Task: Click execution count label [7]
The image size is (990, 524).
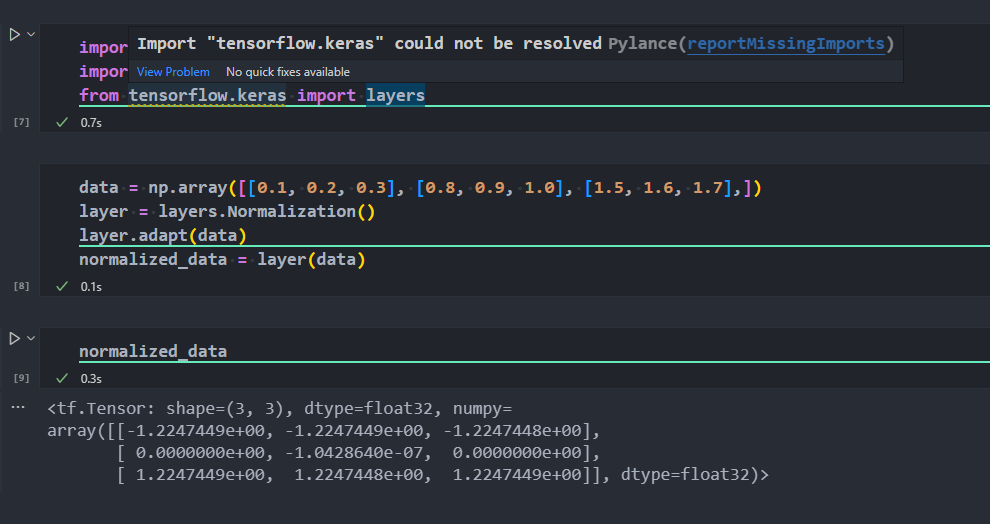Action: [x=21, y=122]
